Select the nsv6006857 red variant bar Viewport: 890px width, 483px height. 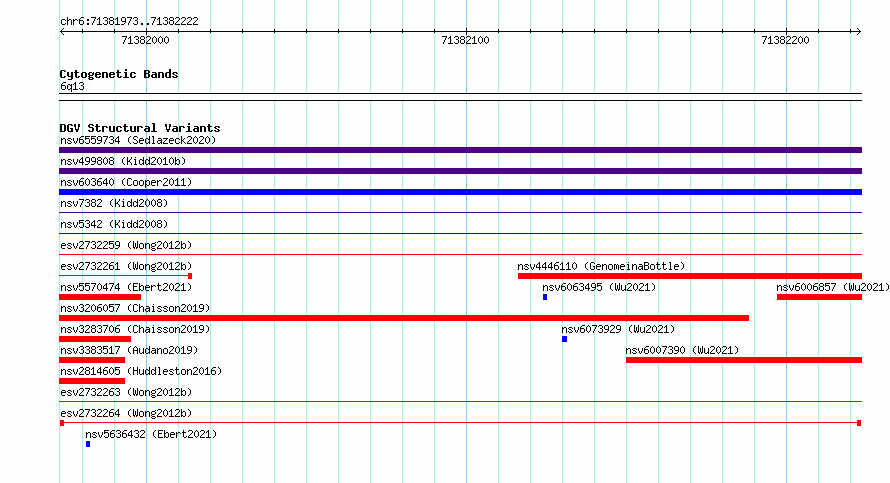pyautogui.click(x=820, y=297)
